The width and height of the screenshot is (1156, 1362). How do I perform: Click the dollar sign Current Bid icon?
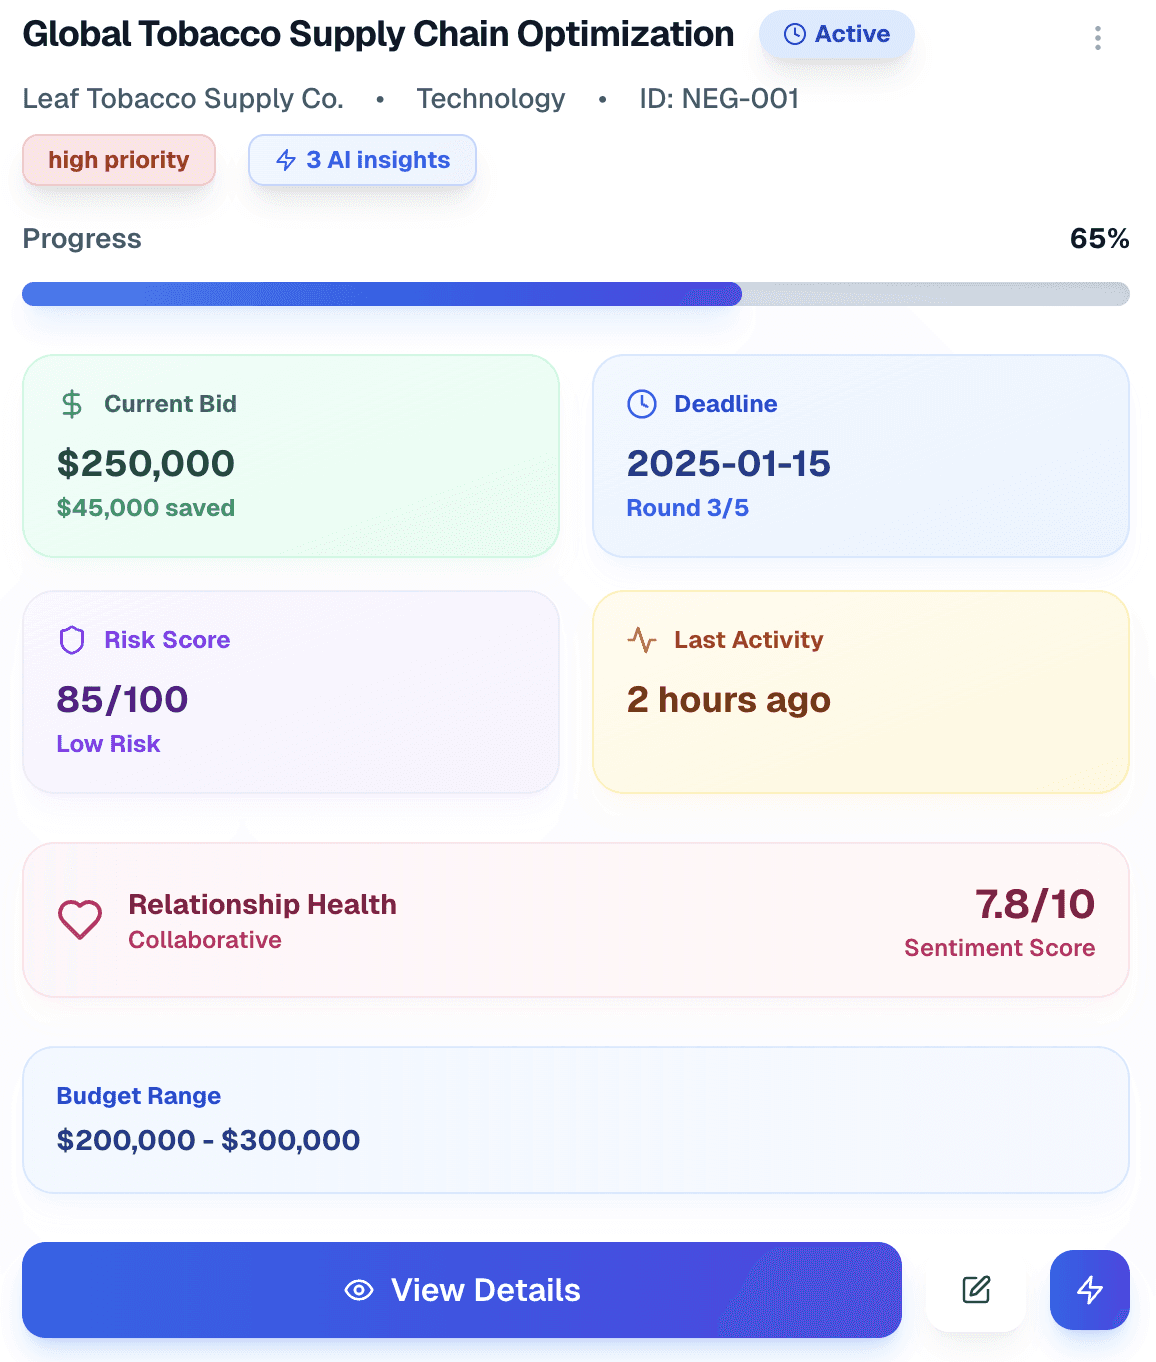[x=72, y=404]
